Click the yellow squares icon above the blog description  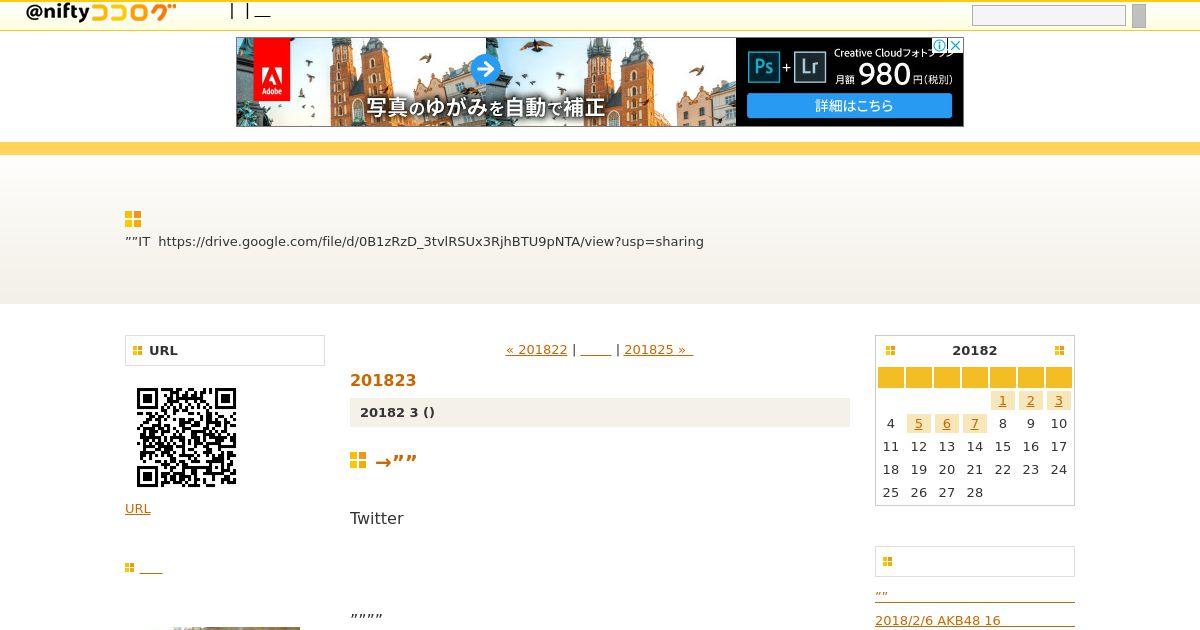(133, 219)
